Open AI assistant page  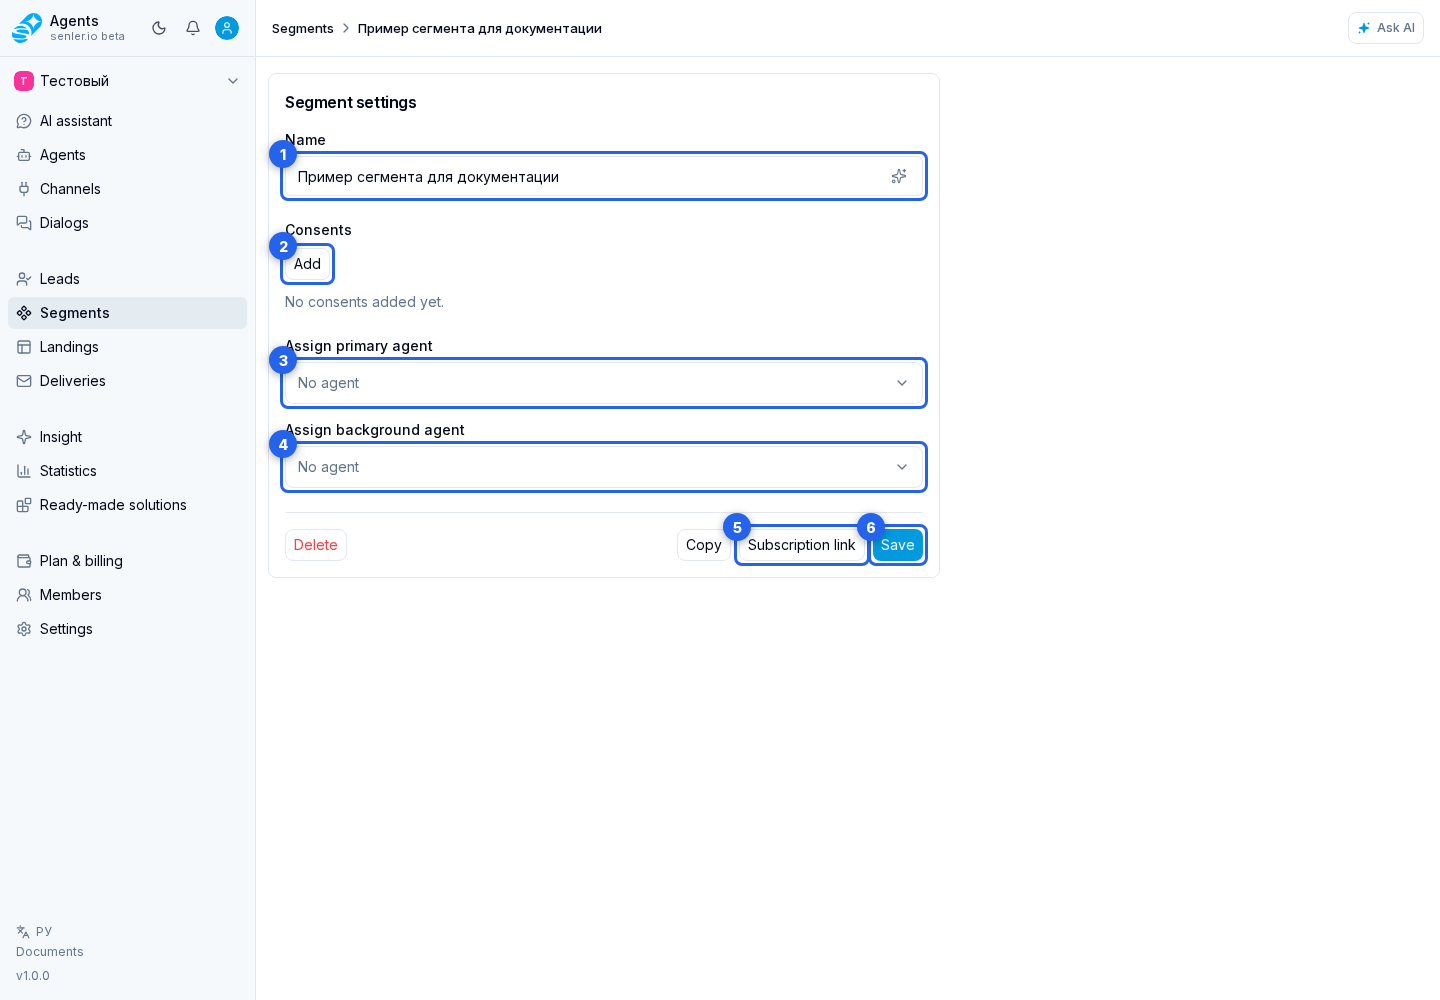(x=127, y=121)
